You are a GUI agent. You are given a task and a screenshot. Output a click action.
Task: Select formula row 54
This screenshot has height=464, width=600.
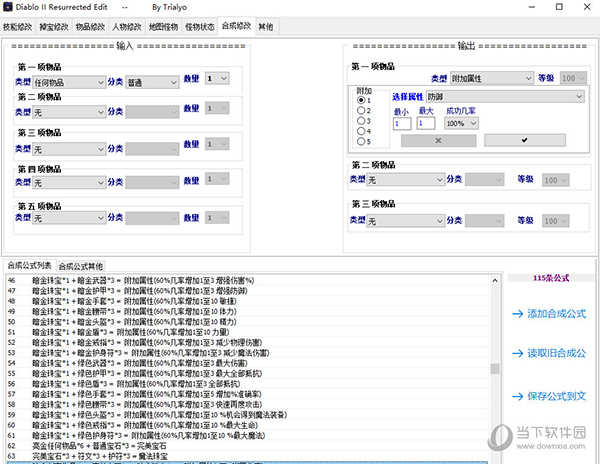point(247,363)
